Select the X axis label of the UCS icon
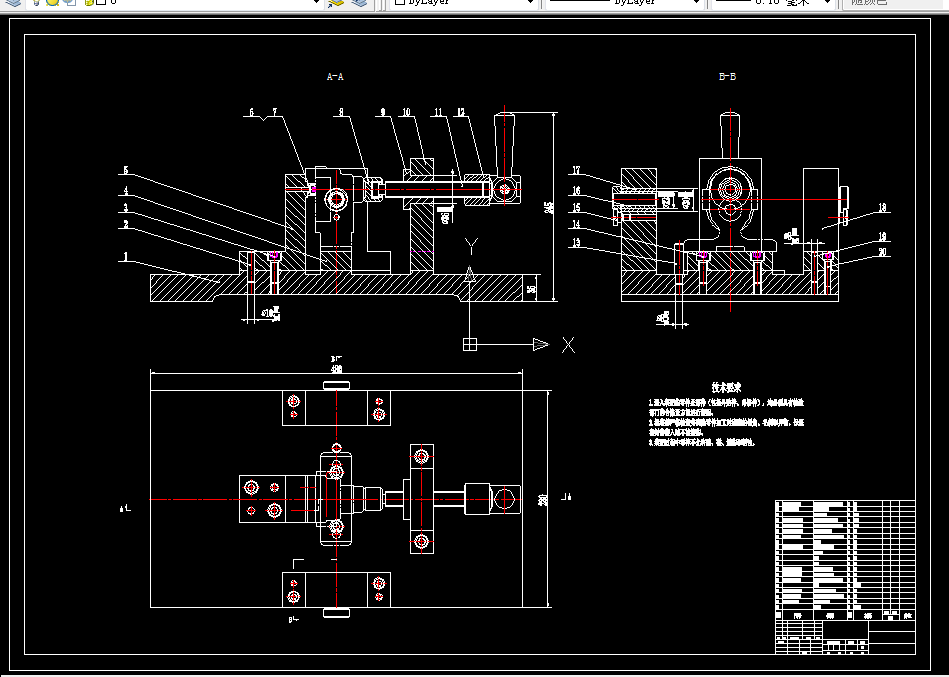949x677 pixels. pyautogui.click(x=568, y=345)
